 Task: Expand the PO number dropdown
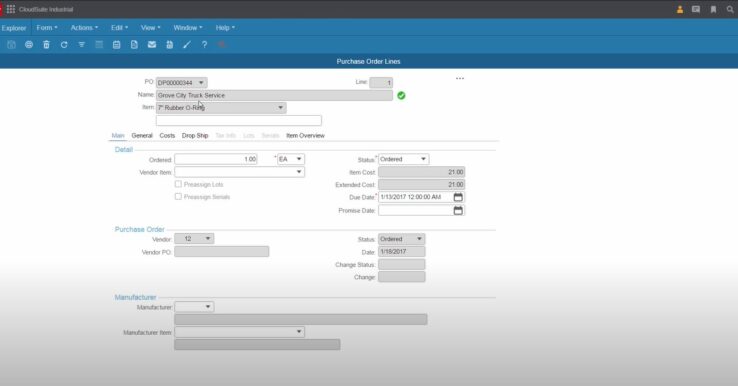click(201, 83)
